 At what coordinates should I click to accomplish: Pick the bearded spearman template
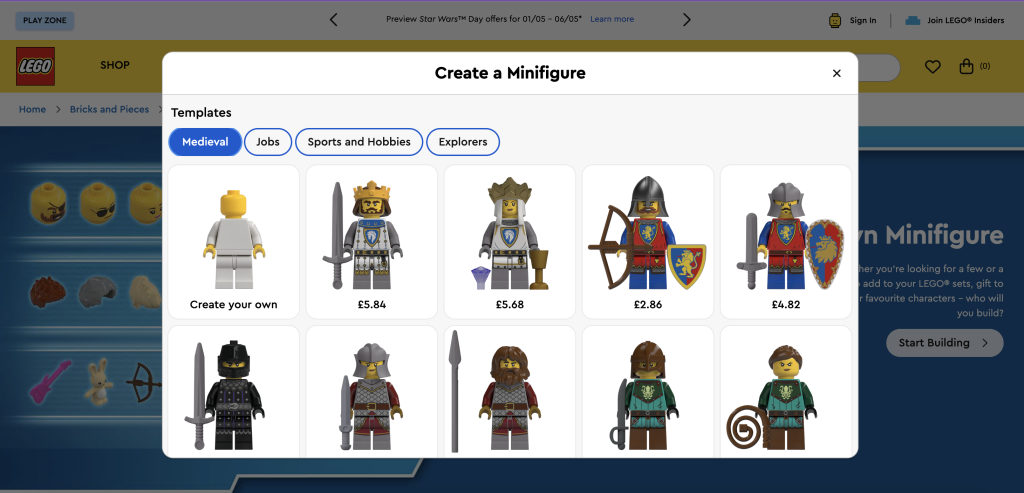(510, 391)
